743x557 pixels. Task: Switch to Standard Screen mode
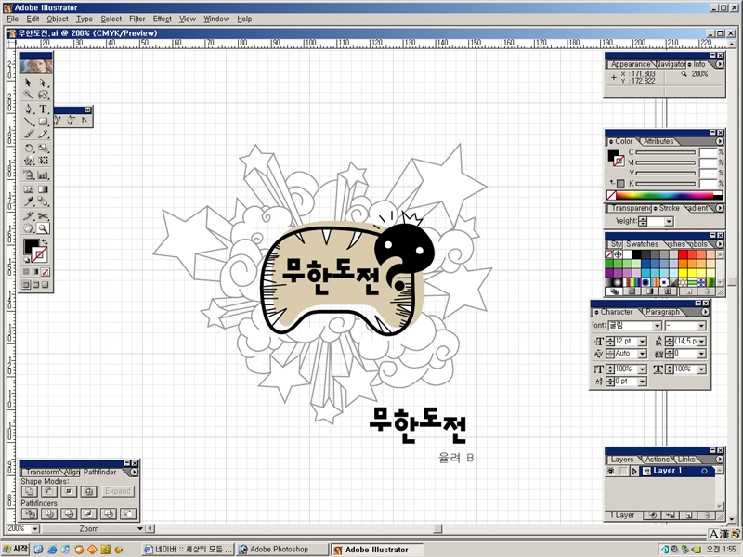[26, 285]
